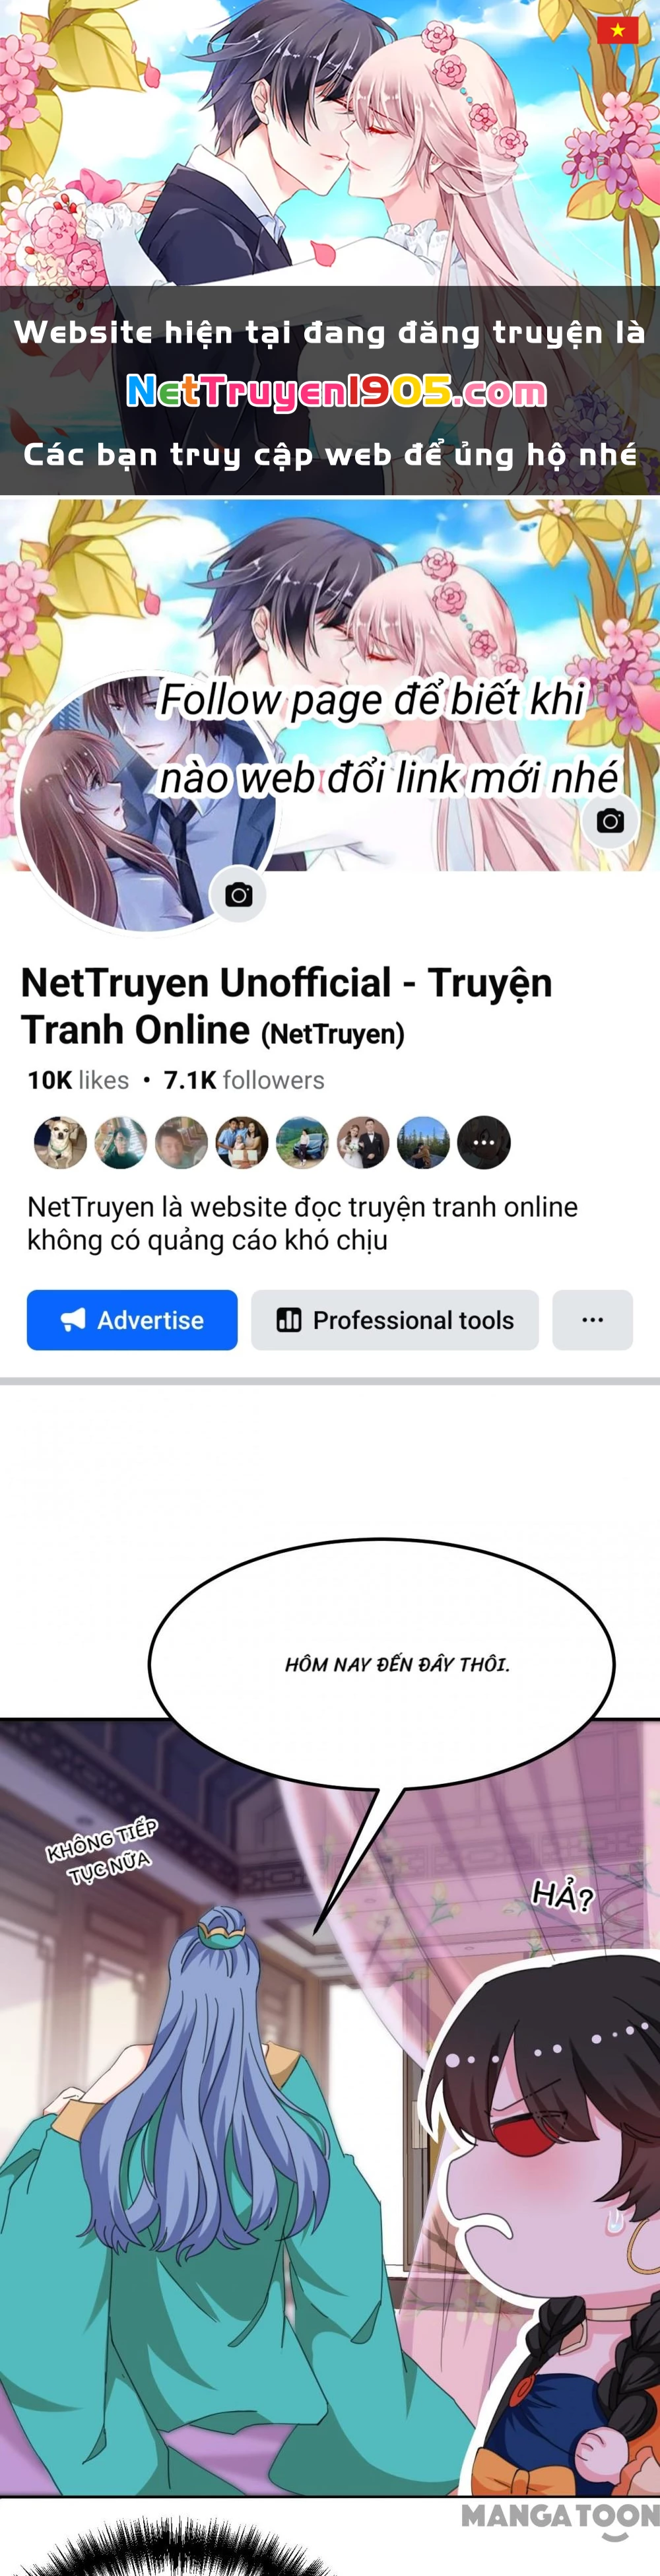Click the mountain landscape follower avatar
660x2576 pixels.
(423, 1142)
